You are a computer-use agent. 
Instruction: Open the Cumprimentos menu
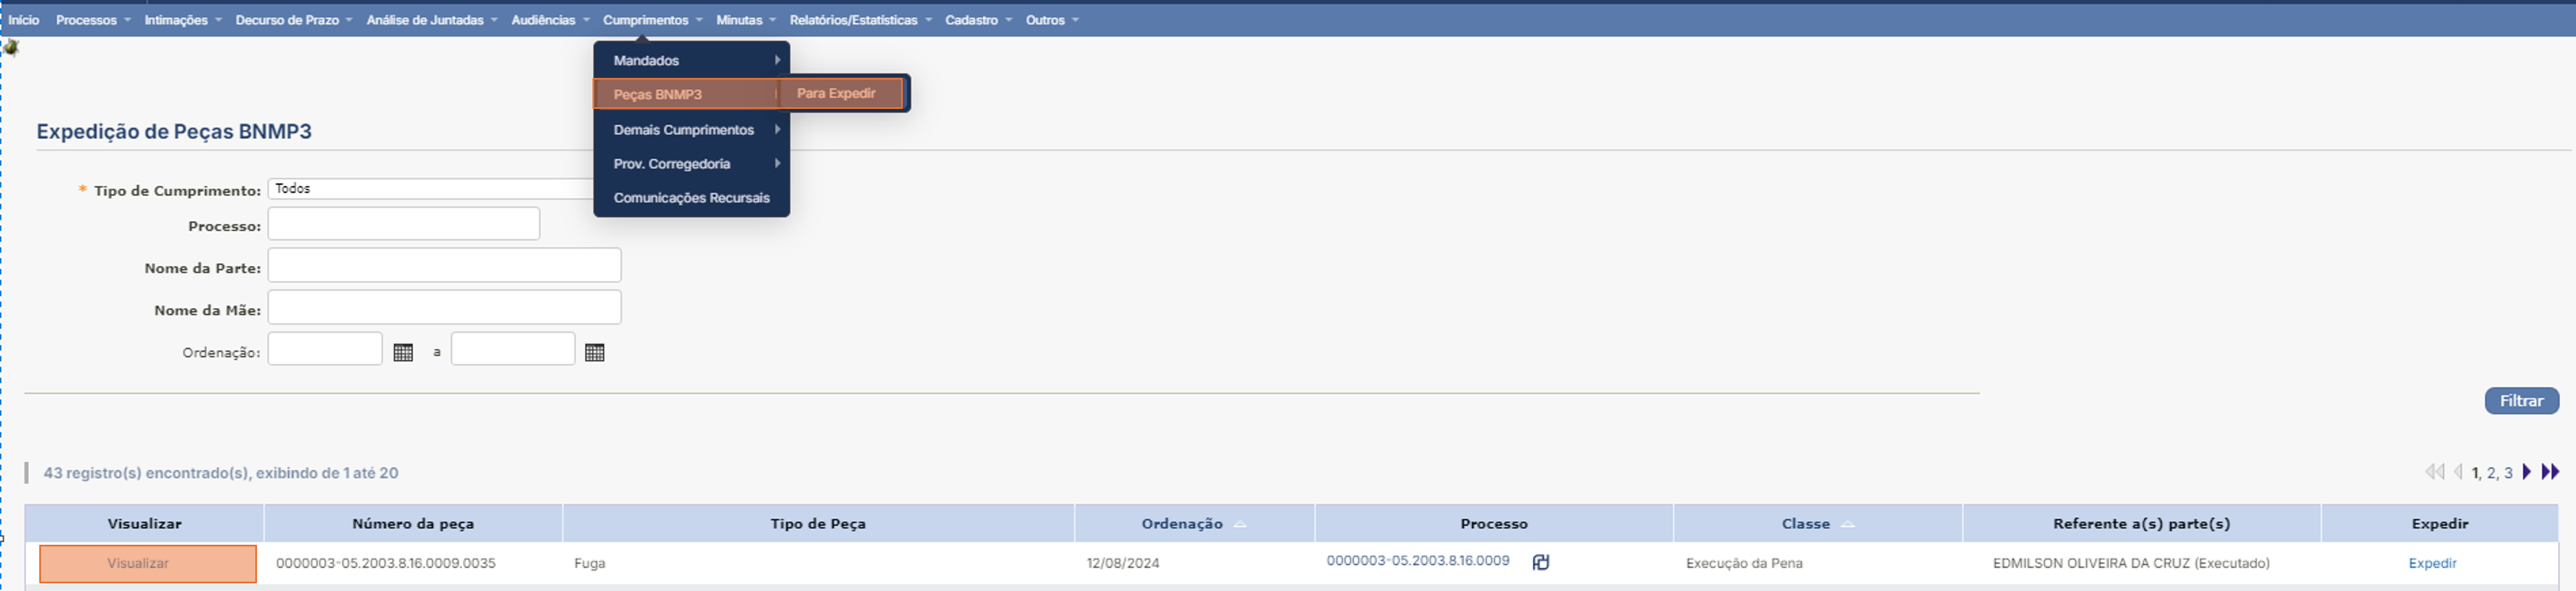(x=652, y=20)
